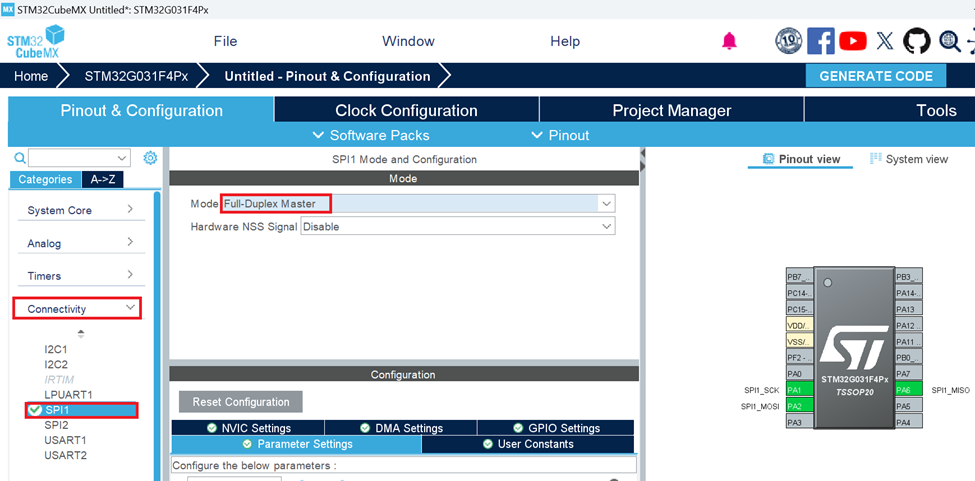Click the green PA2 pin on chip
The width and height of the screenshot is (975, 481).
[x=800, y=406]
